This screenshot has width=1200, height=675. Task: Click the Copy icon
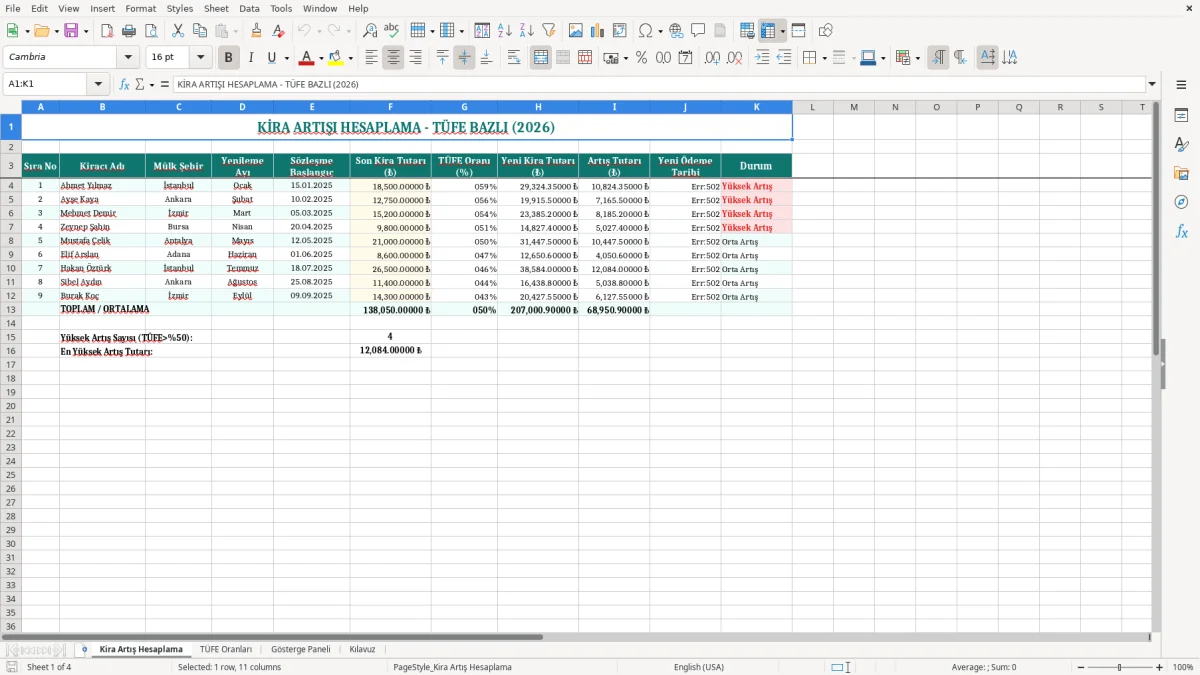(x=200, y=31)
